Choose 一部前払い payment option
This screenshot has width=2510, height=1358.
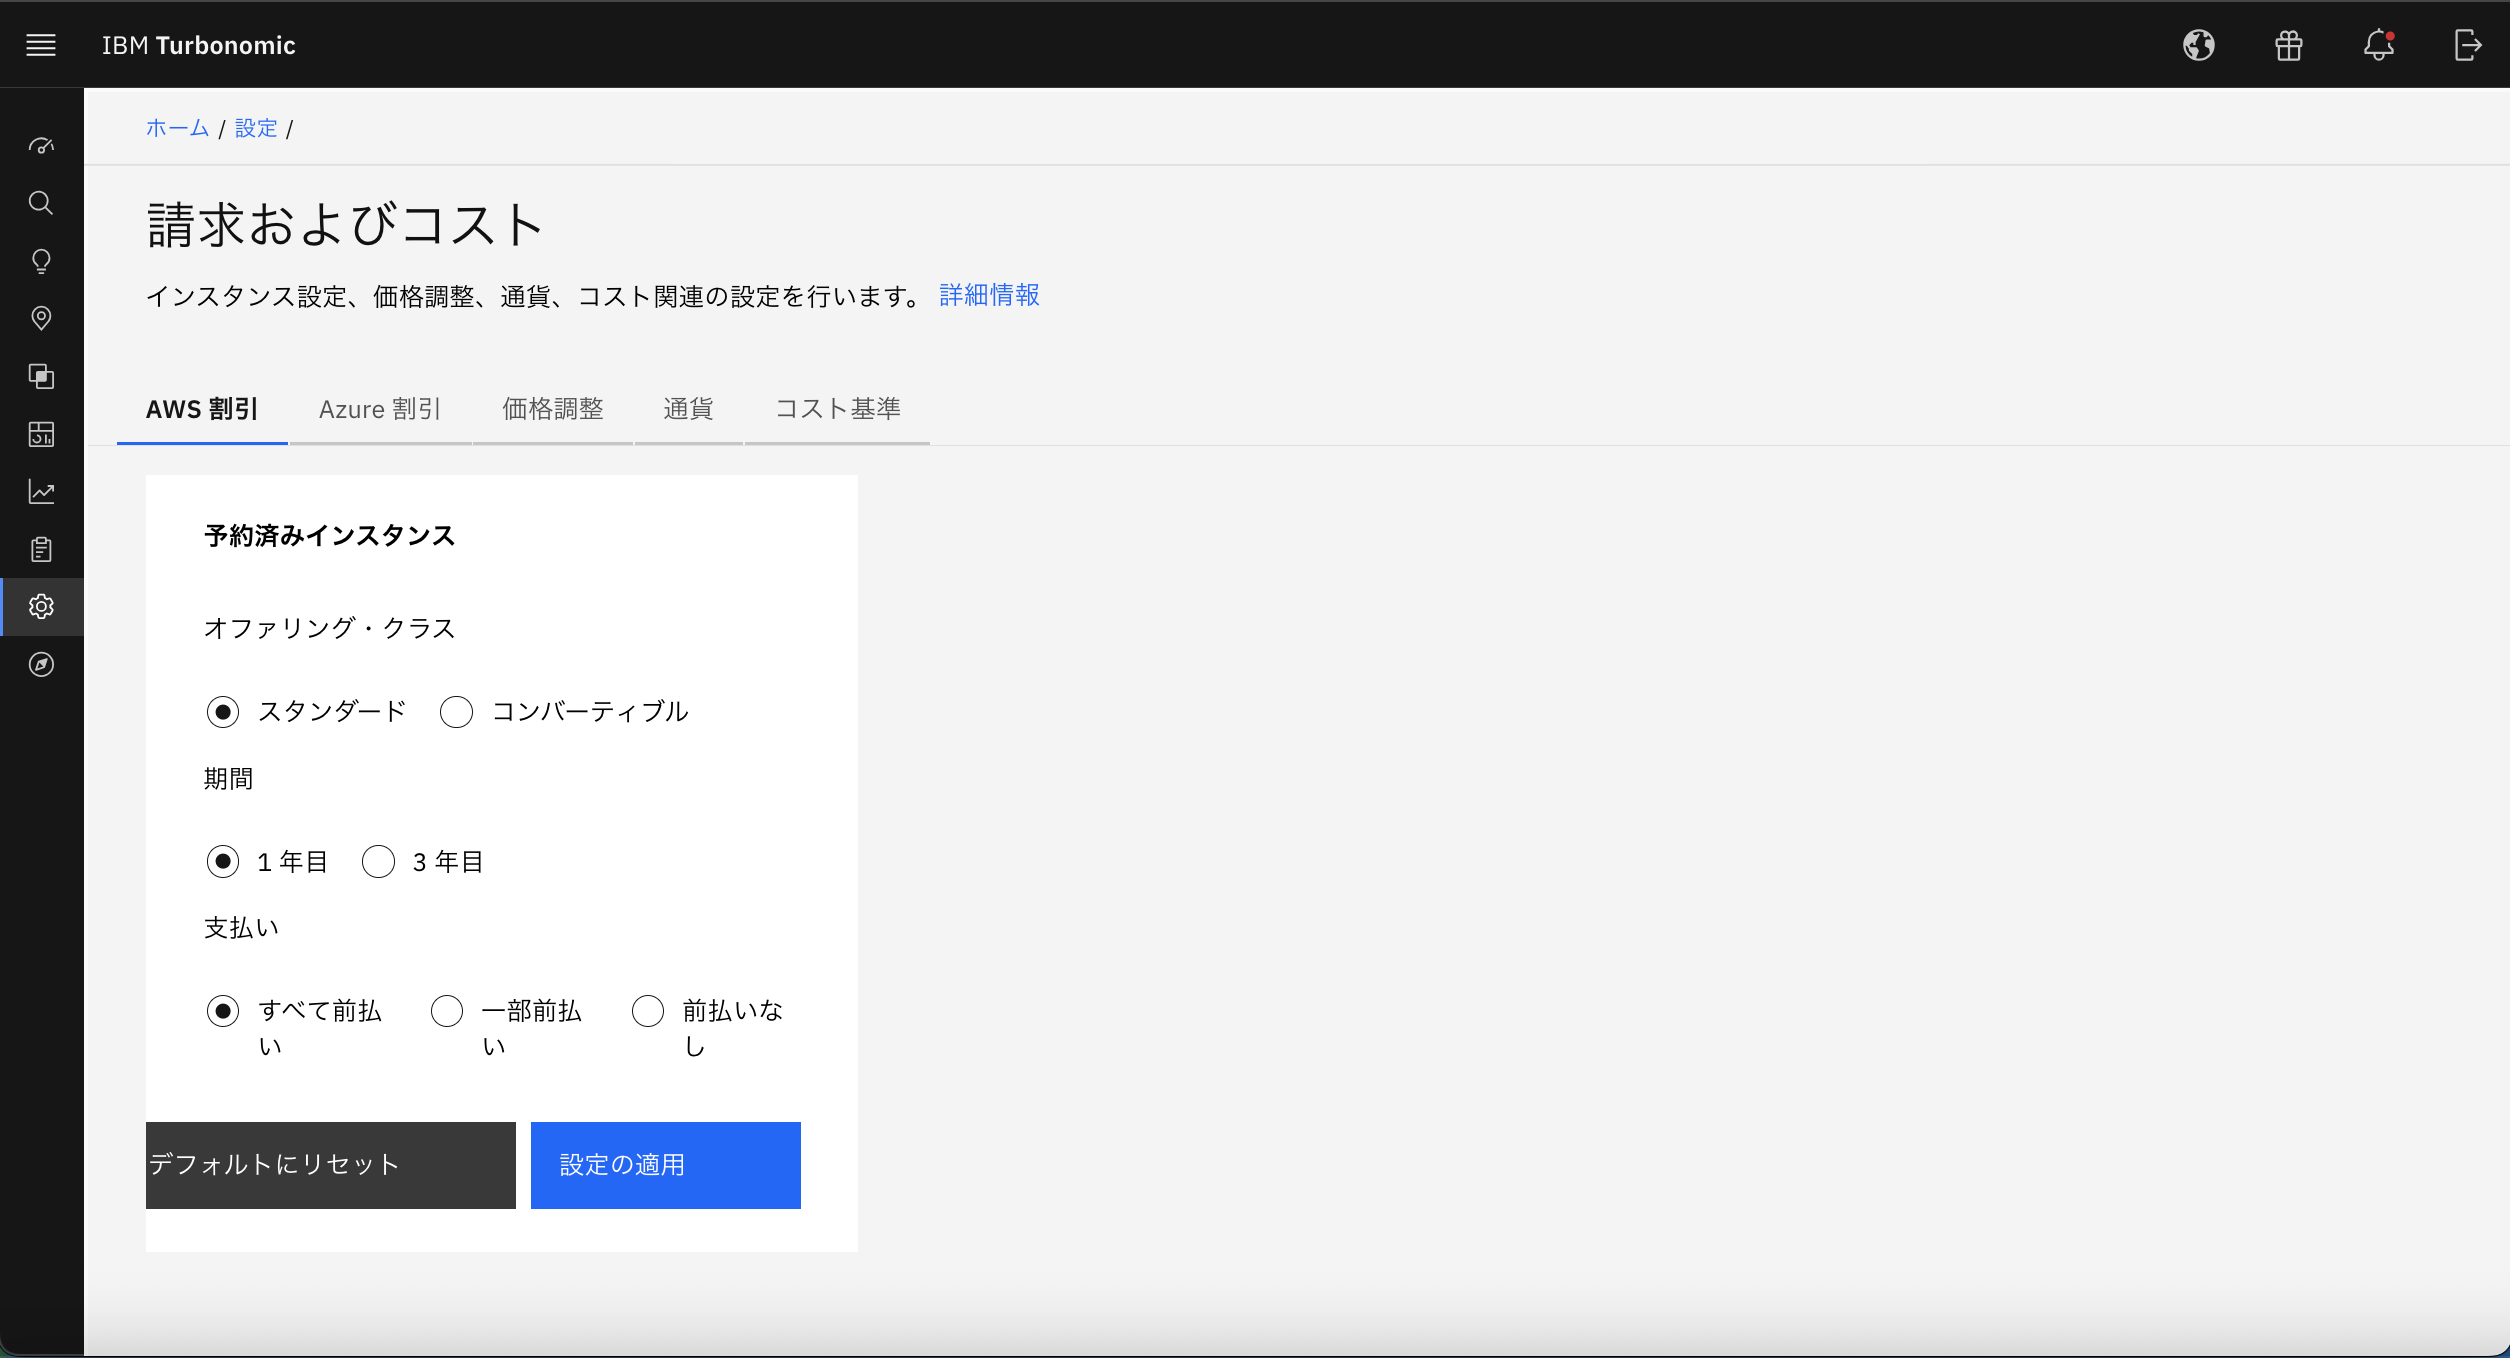447,1011
